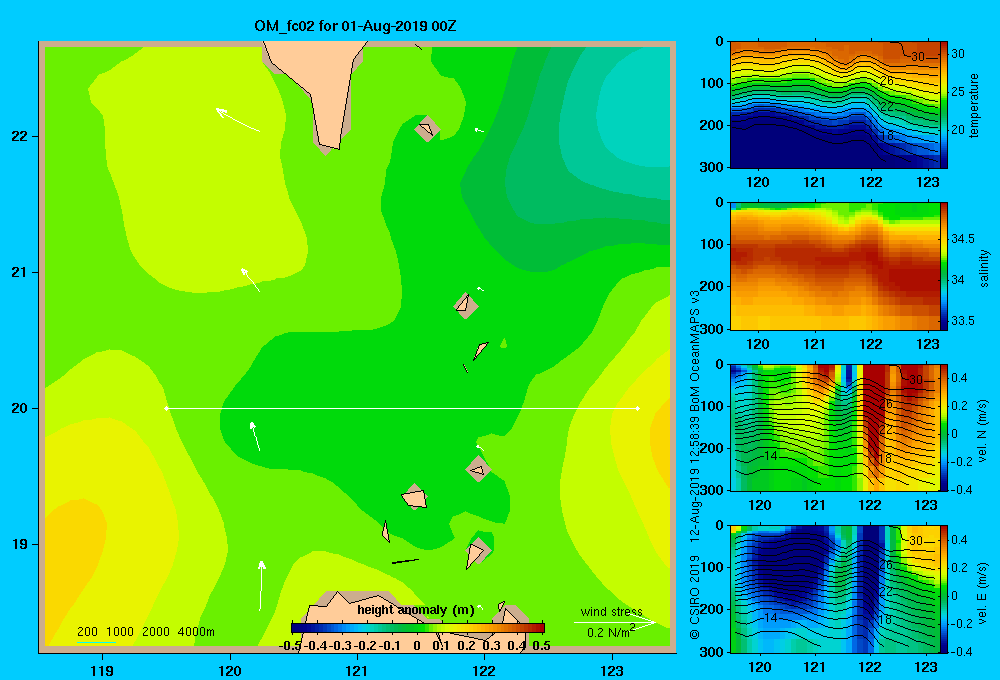This screenshot has width=1000, height=680.
Task: Click the "height anomaly (m)" label
Action: pyautogui.click(x=416, y=610)
